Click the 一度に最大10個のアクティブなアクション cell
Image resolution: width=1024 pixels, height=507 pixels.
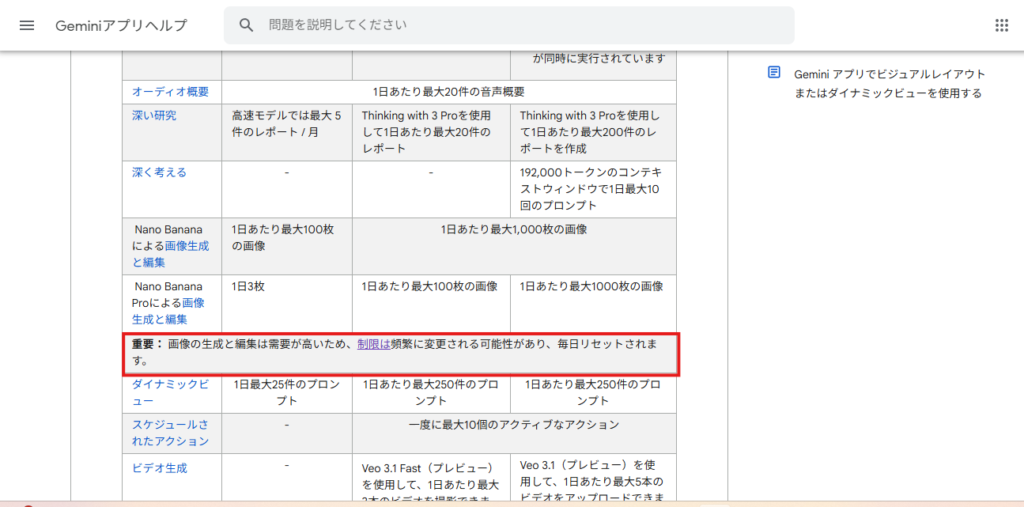pos(513,425)
